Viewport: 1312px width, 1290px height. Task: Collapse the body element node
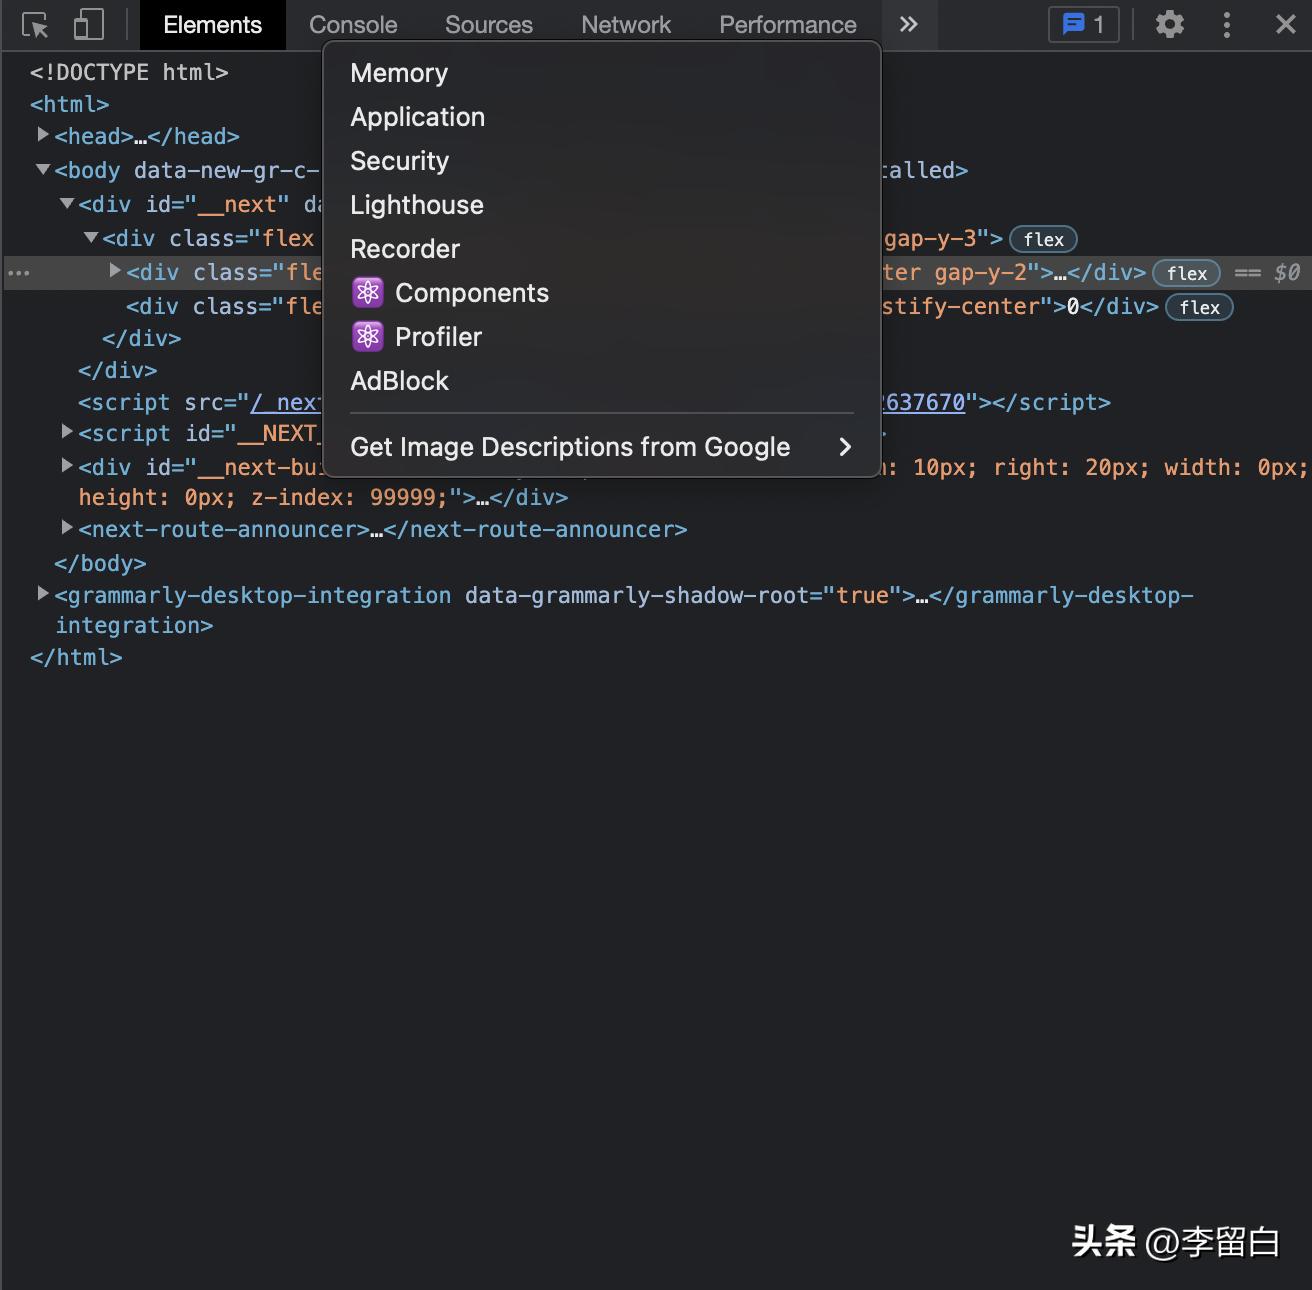(x=43, y=170)
